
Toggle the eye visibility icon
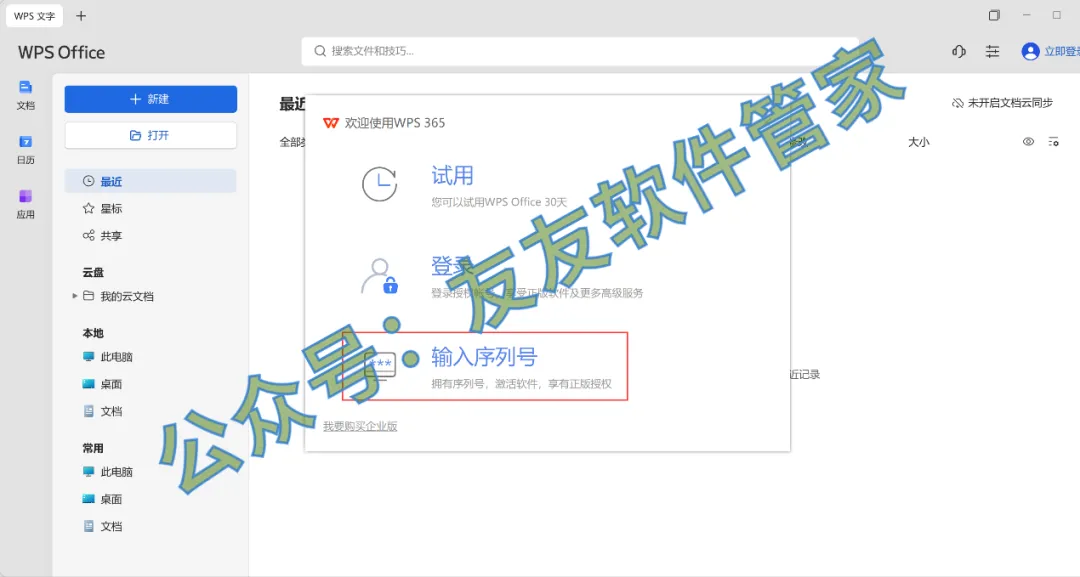point(1028,142)
